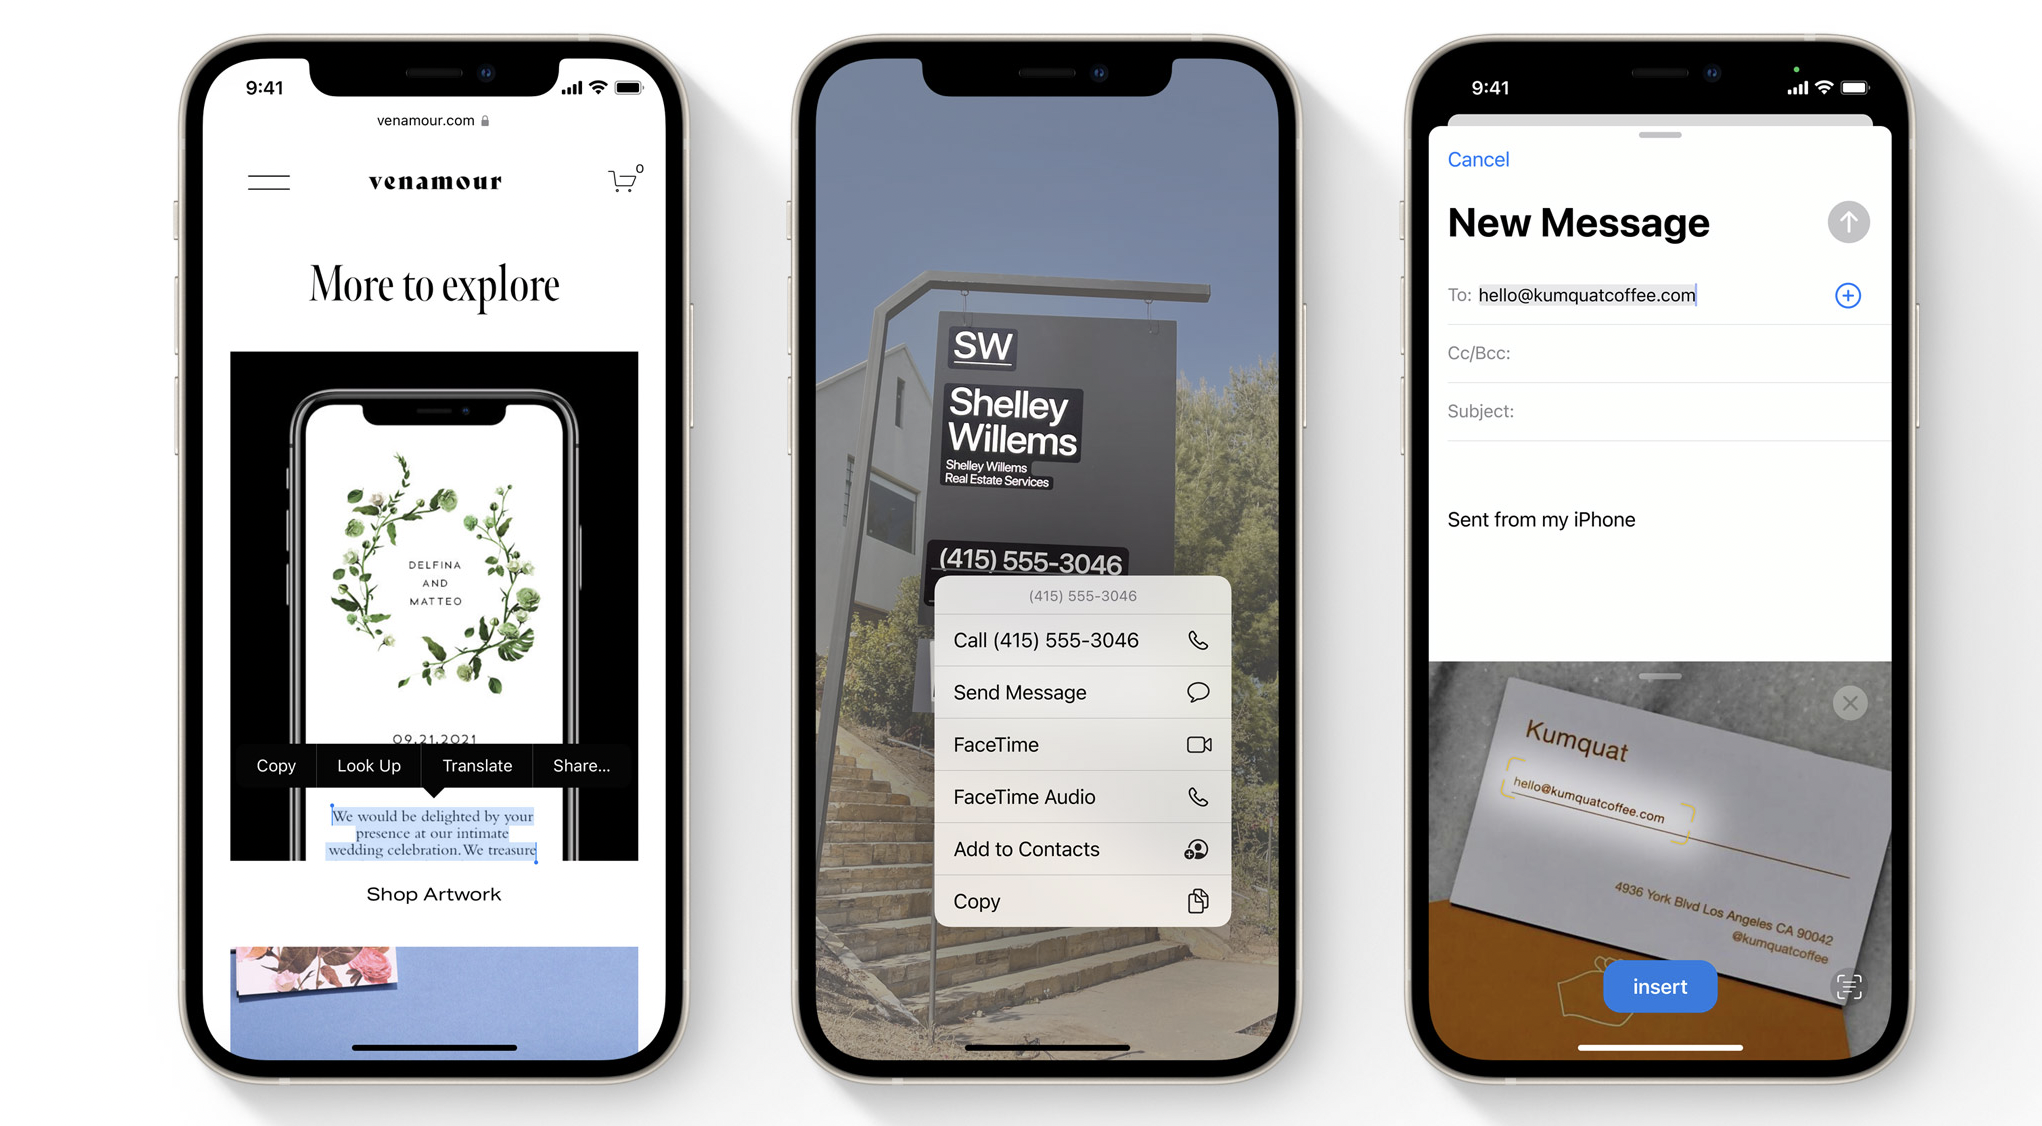Viewport: 2042px width, 1126px height.
Task: Tap Cancel in the New Message screen
Action: click(x=1474, y=161)
